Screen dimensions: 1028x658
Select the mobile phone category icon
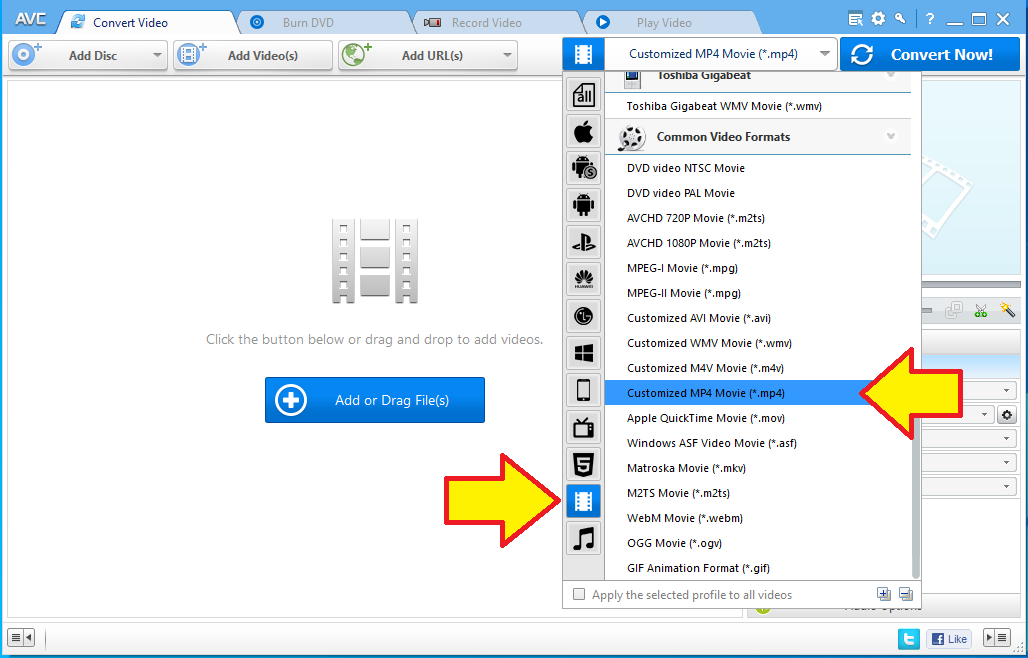[x=583, y=391]
